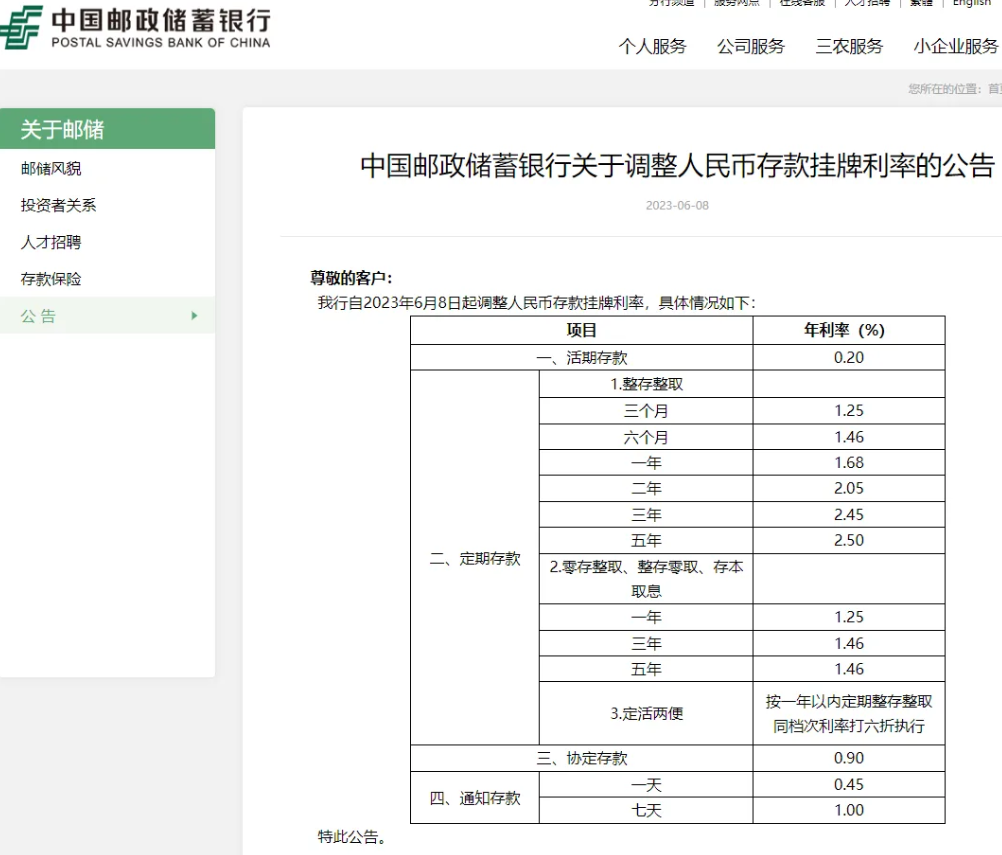Click the 0.20 rate for 活期存款
The height and width of the screenshot is (855, 1002).
[x=849, y=358]
